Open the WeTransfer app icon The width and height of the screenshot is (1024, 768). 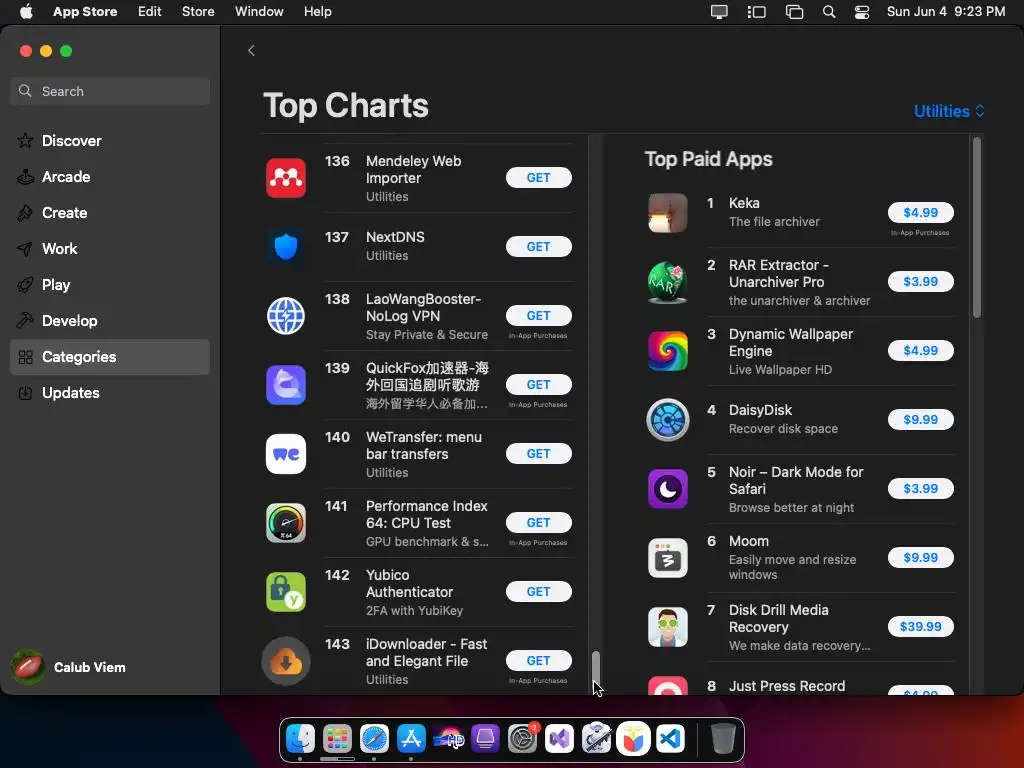click(x=285, y=454)
